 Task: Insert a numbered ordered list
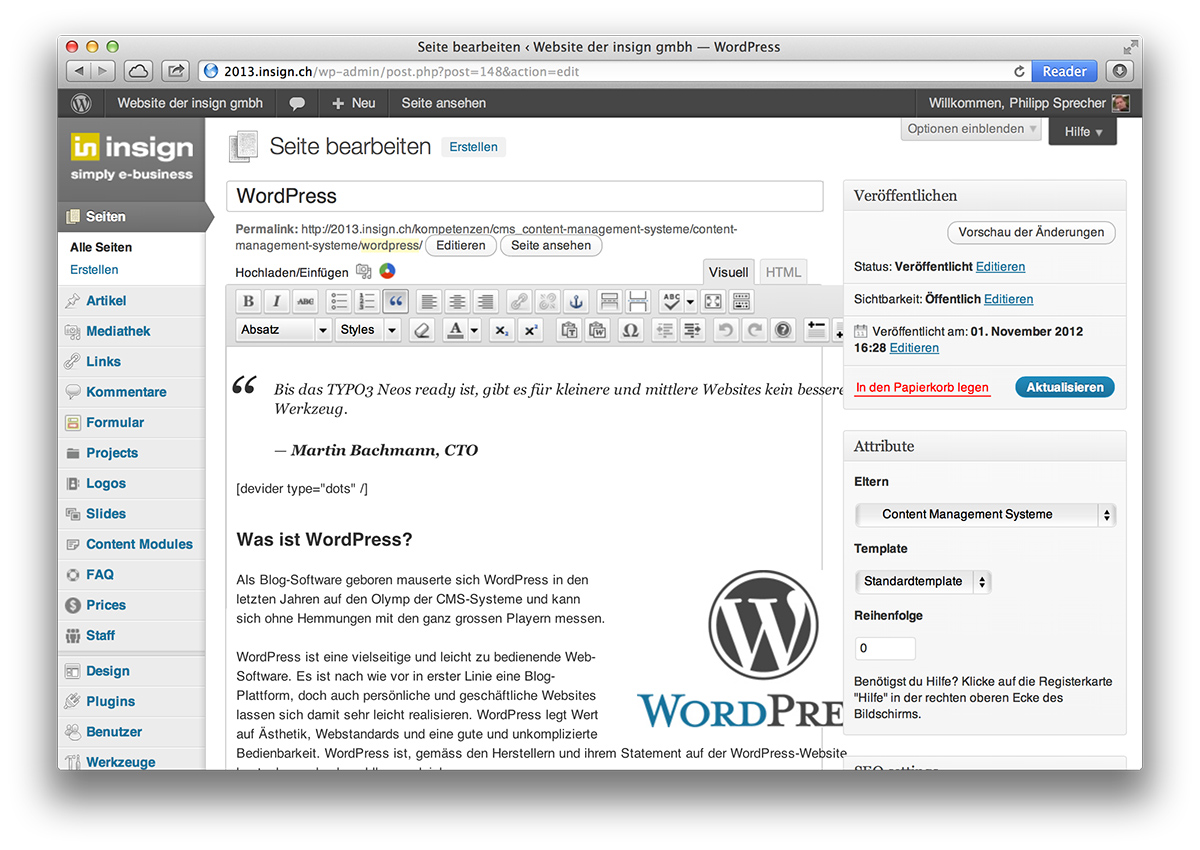click(x=367, y=301)
